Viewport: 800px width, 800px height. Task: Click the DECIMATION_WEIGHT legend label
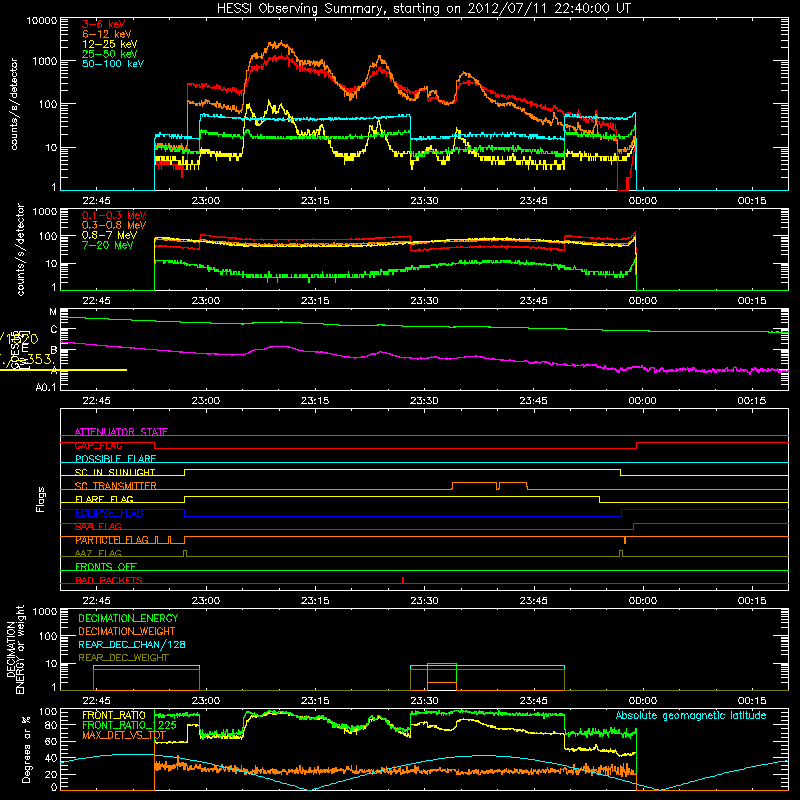click(x=127, y=631)
